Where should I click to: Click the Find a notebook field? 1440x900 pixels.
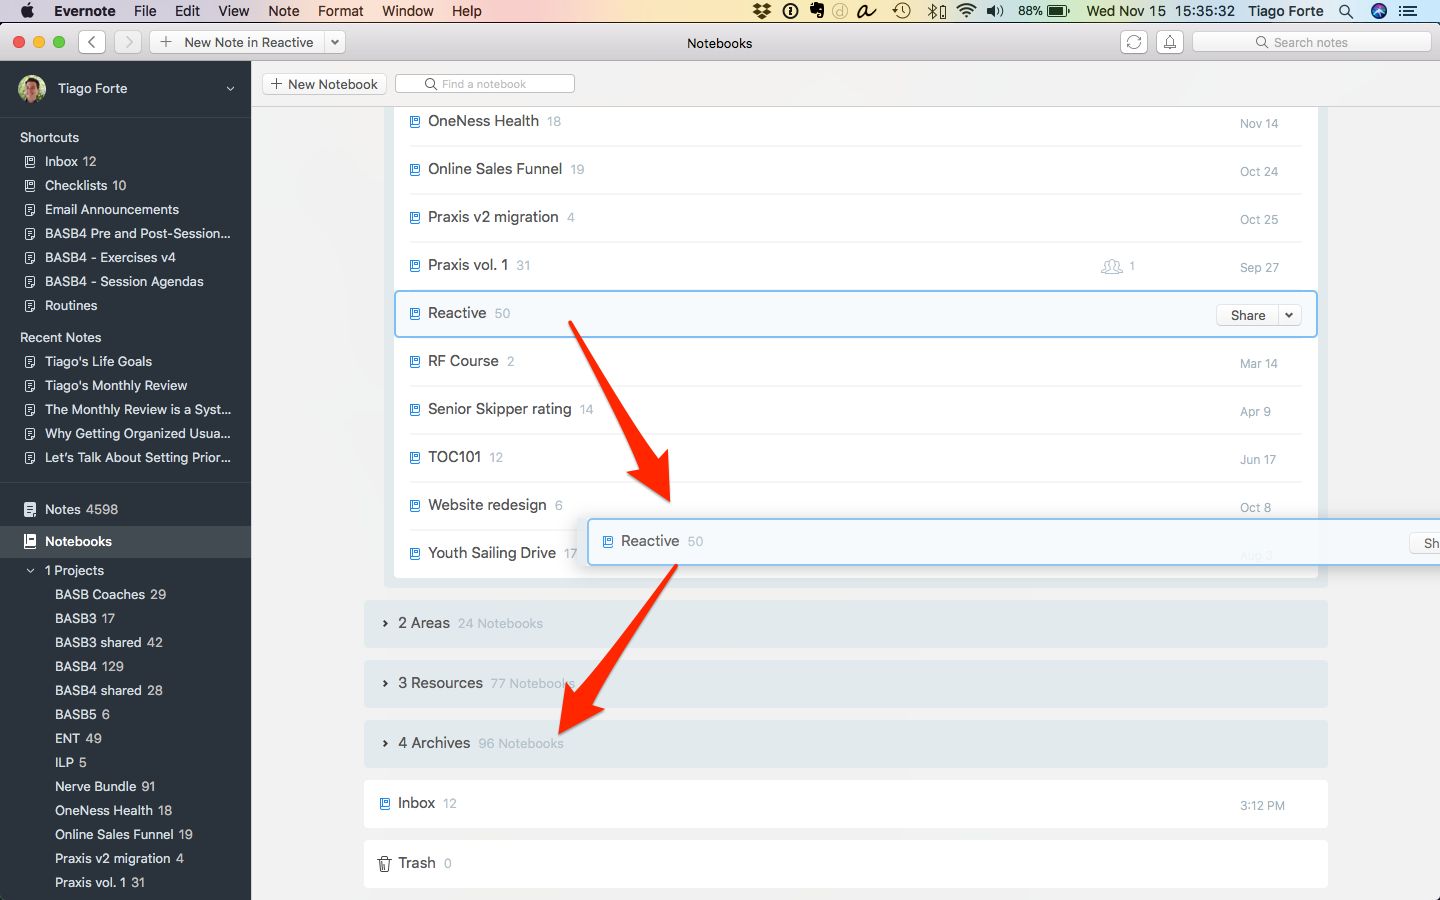(x=485, y=84)
